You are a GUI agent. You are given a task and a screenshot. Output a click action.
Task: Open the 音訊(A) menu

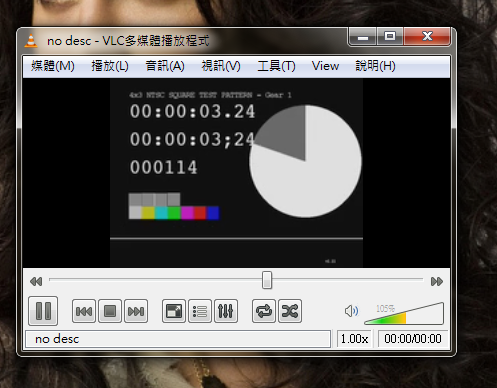(x=165, y=66)
